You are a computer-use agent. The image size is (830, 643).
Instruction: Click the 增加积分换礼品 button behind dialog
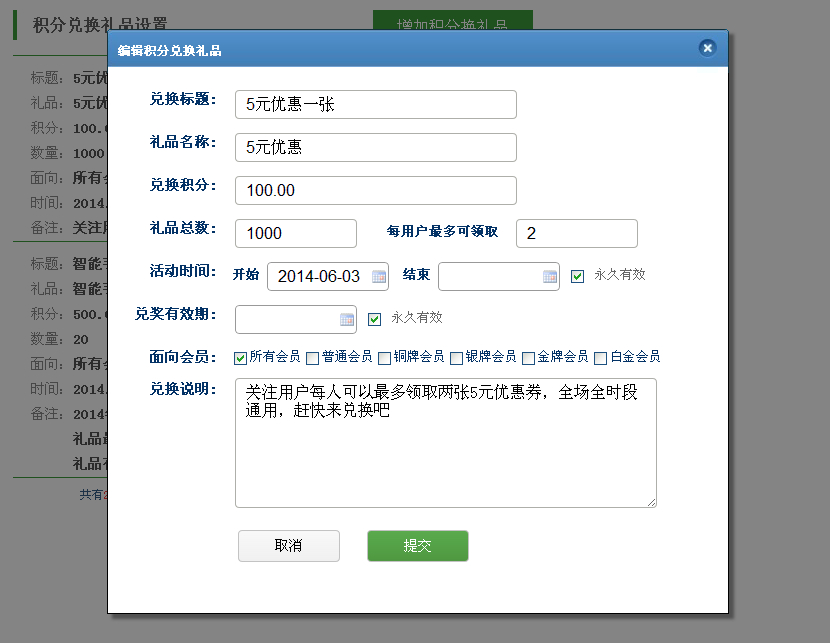[x=453, y=20]
